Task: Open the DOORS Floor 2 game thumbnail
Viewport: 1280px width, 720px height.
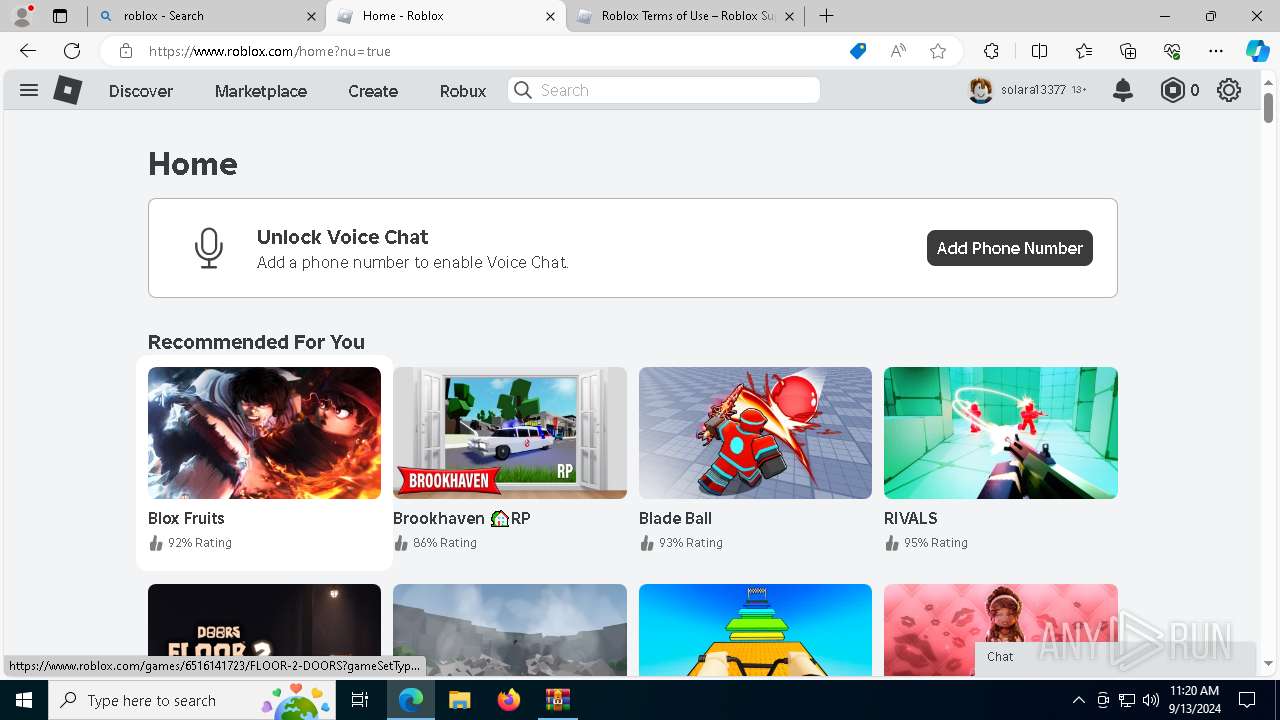Action: pos(264,629)
